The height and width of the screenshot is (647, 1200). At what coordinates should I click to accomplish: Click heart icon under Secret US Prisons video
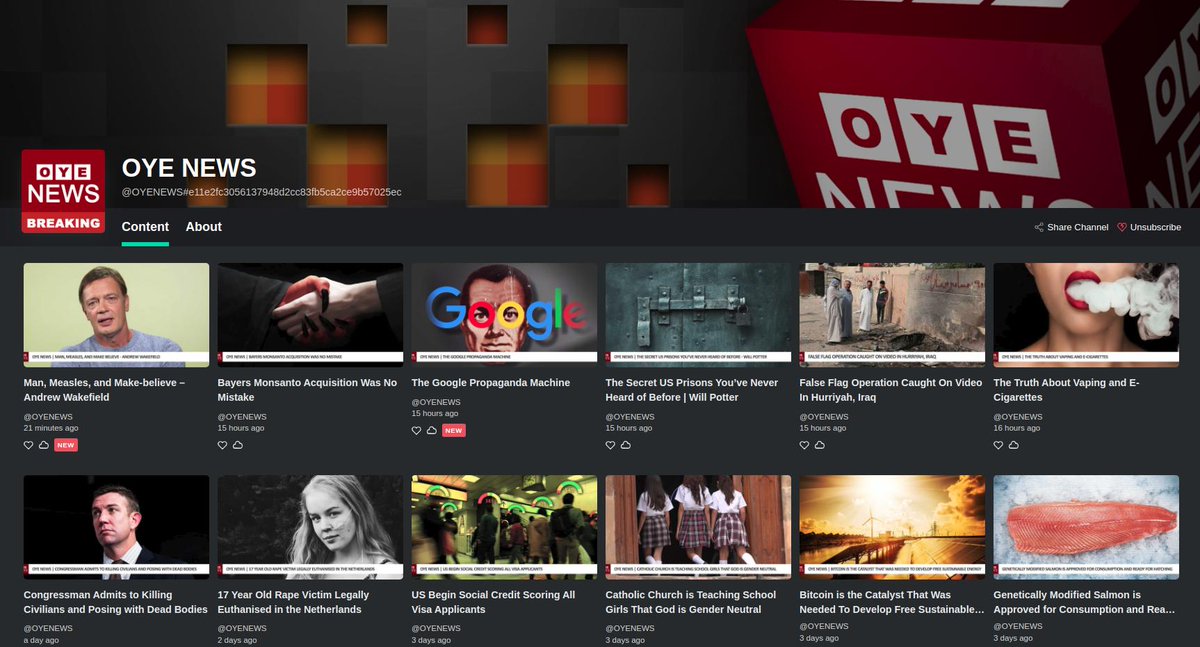(611, 445)
